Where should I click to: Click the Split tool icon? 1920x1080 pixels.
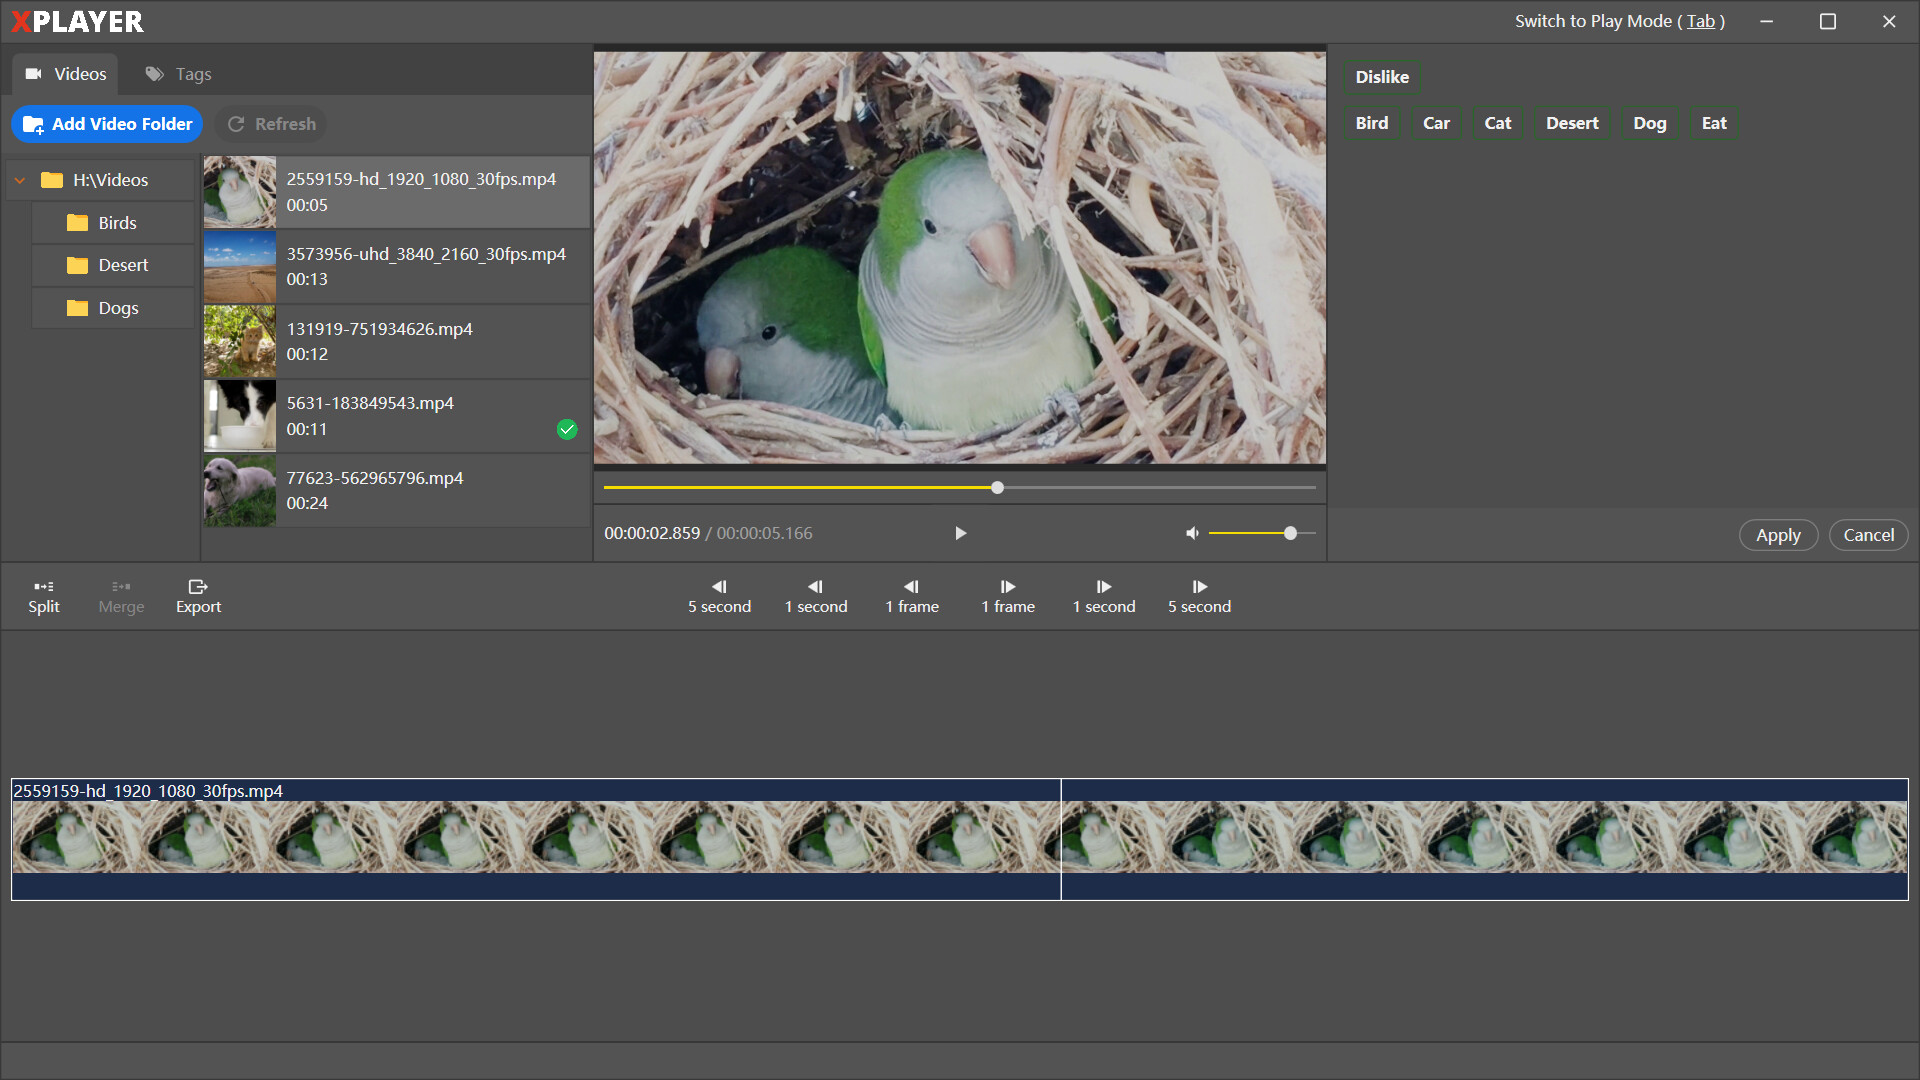44,587
